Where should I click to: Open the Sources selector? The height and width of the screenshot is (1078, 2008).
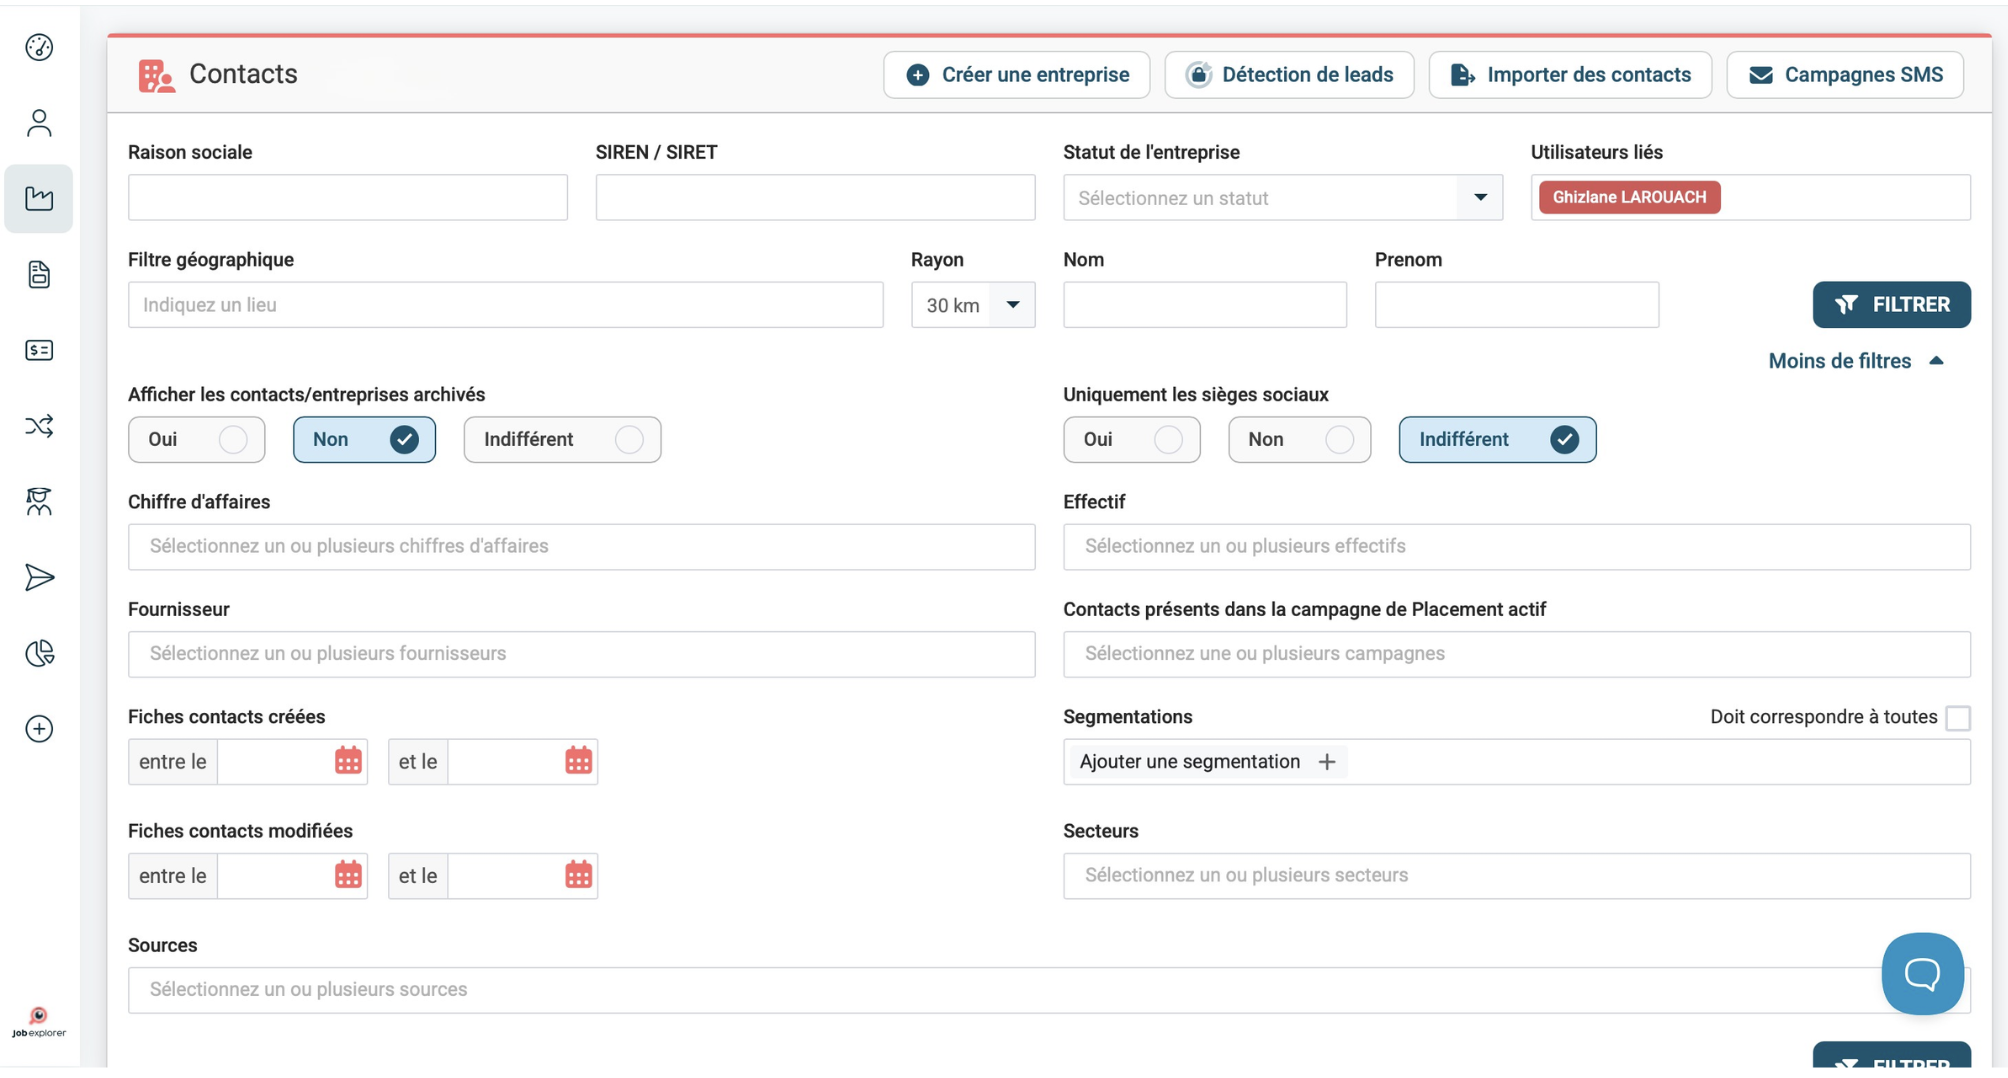1049,990
